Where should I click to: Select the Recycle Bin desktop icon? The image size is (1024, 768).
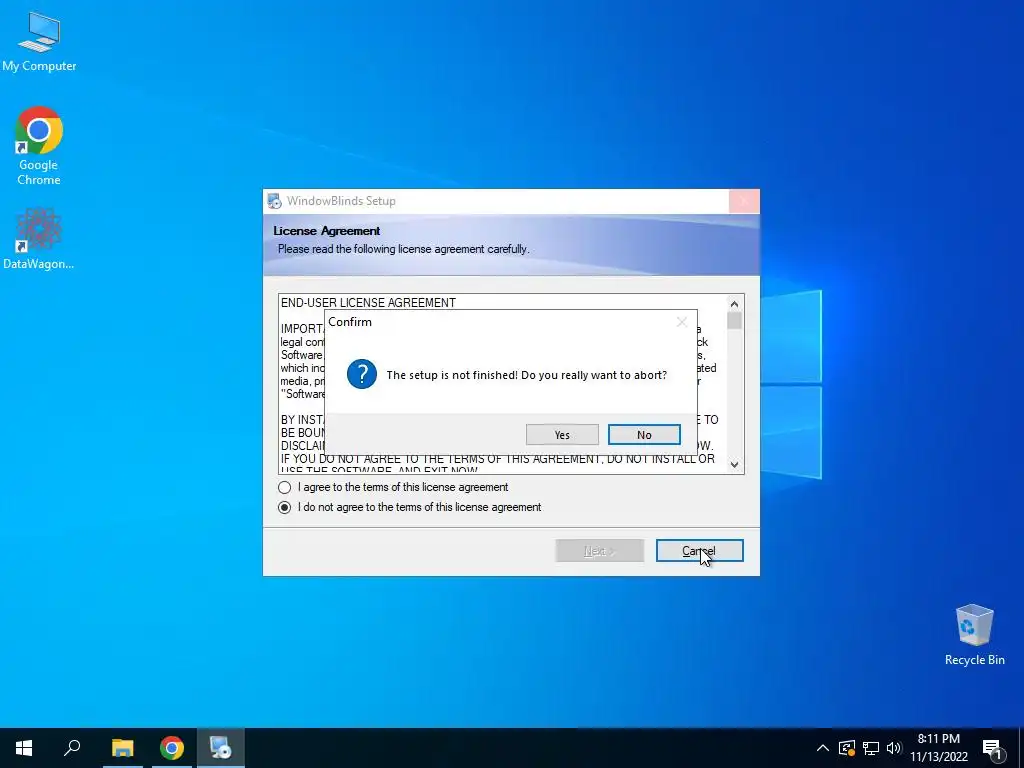click(974, 635)
